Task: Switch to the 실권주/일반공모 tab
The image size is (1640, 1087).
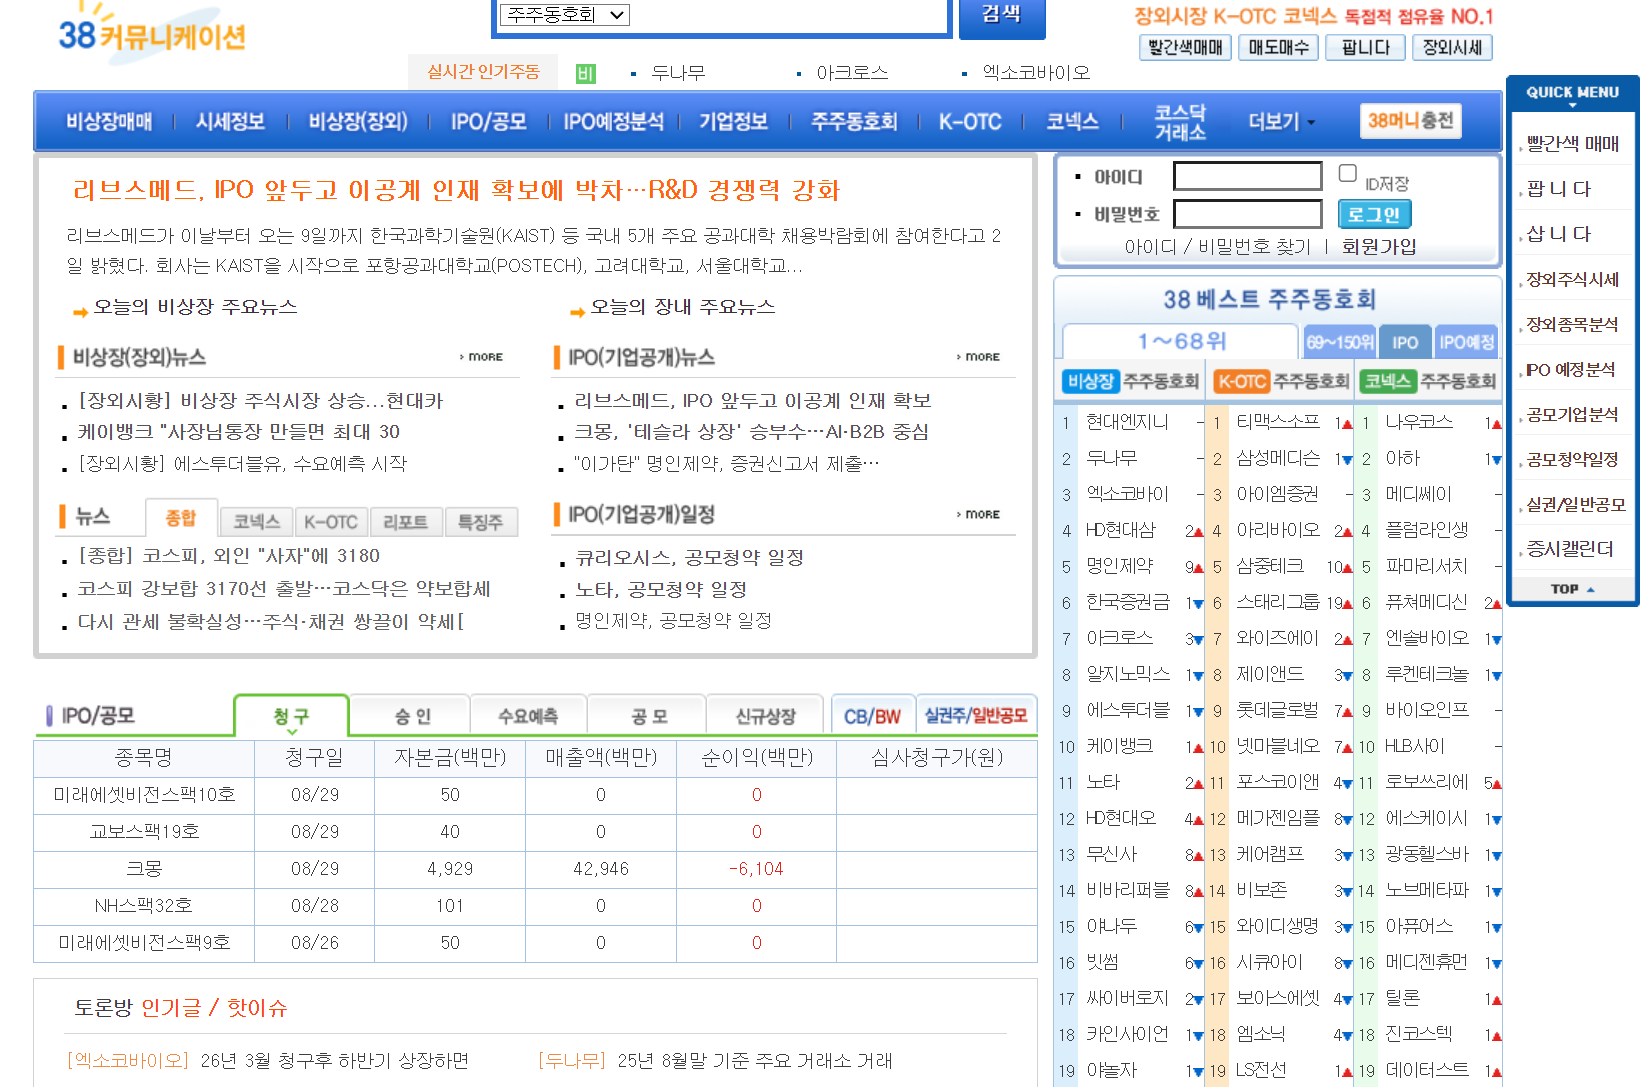Action: click(976, 716)
